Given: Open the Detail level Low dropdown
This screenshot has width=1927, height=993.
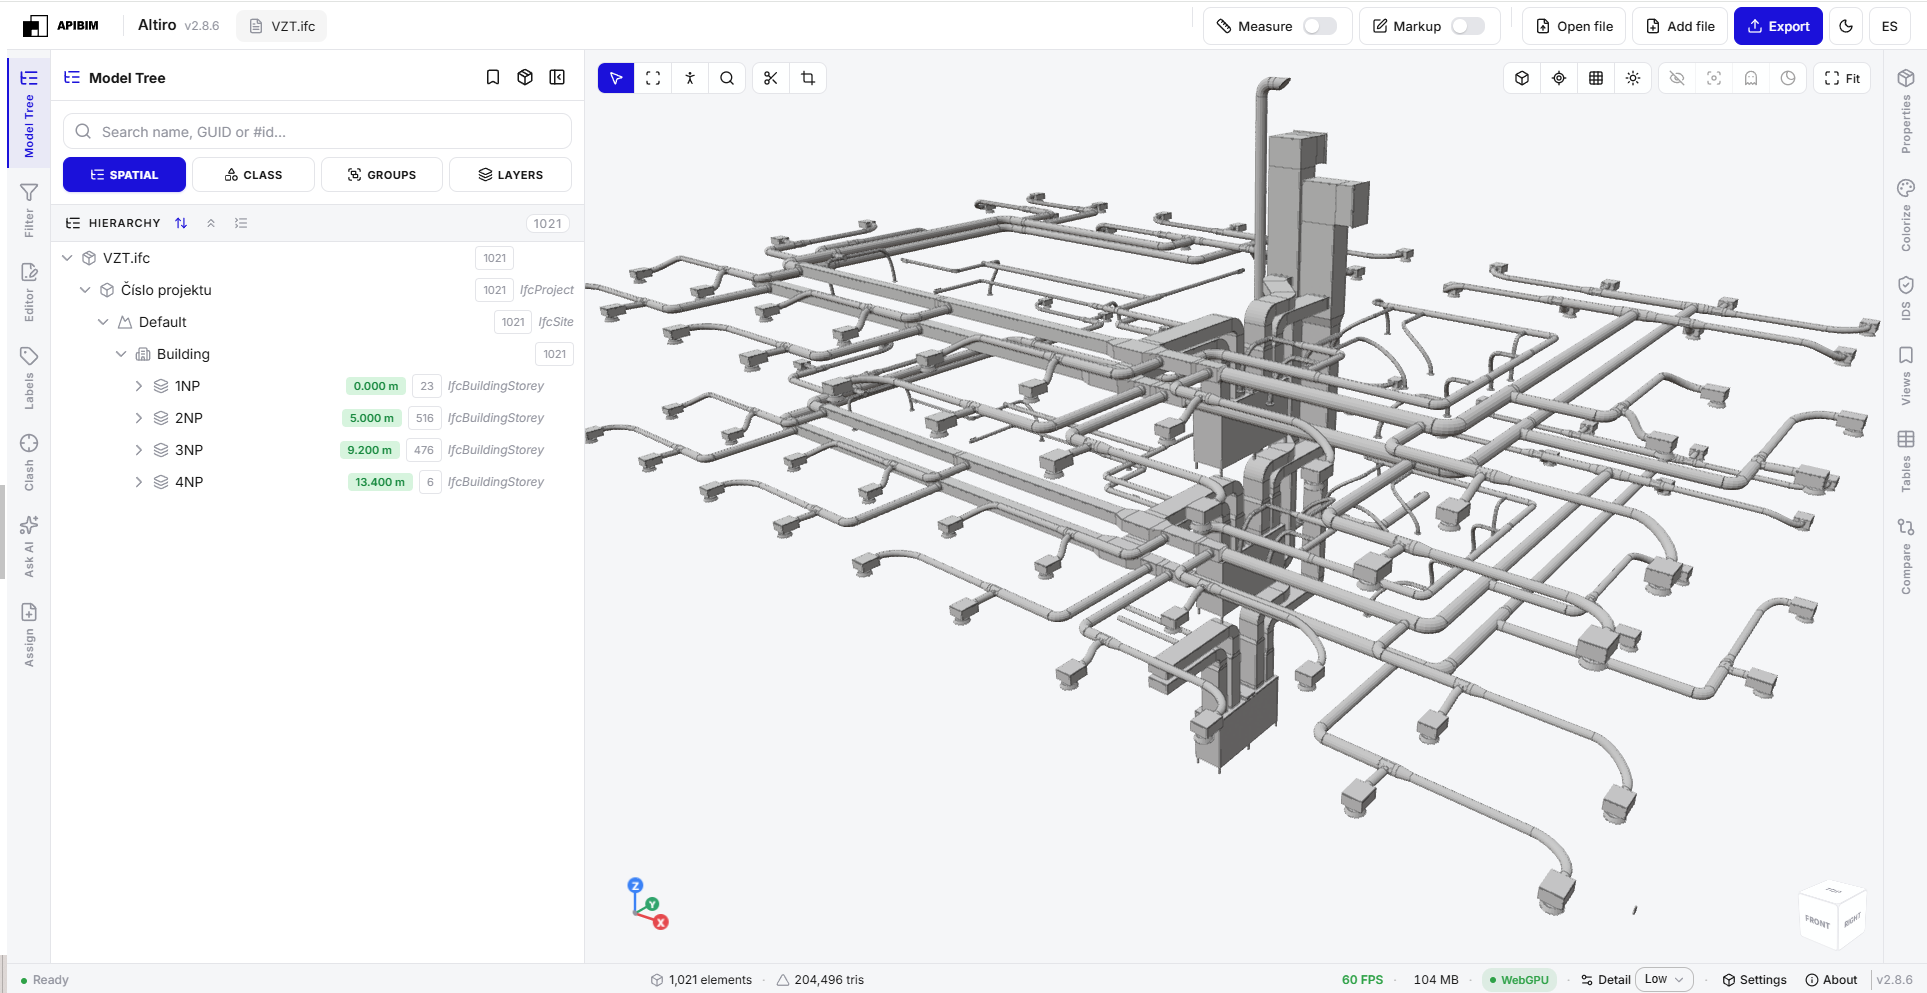Looking at the screenshot, I should pyautogui.click(x=1664, y=980).
